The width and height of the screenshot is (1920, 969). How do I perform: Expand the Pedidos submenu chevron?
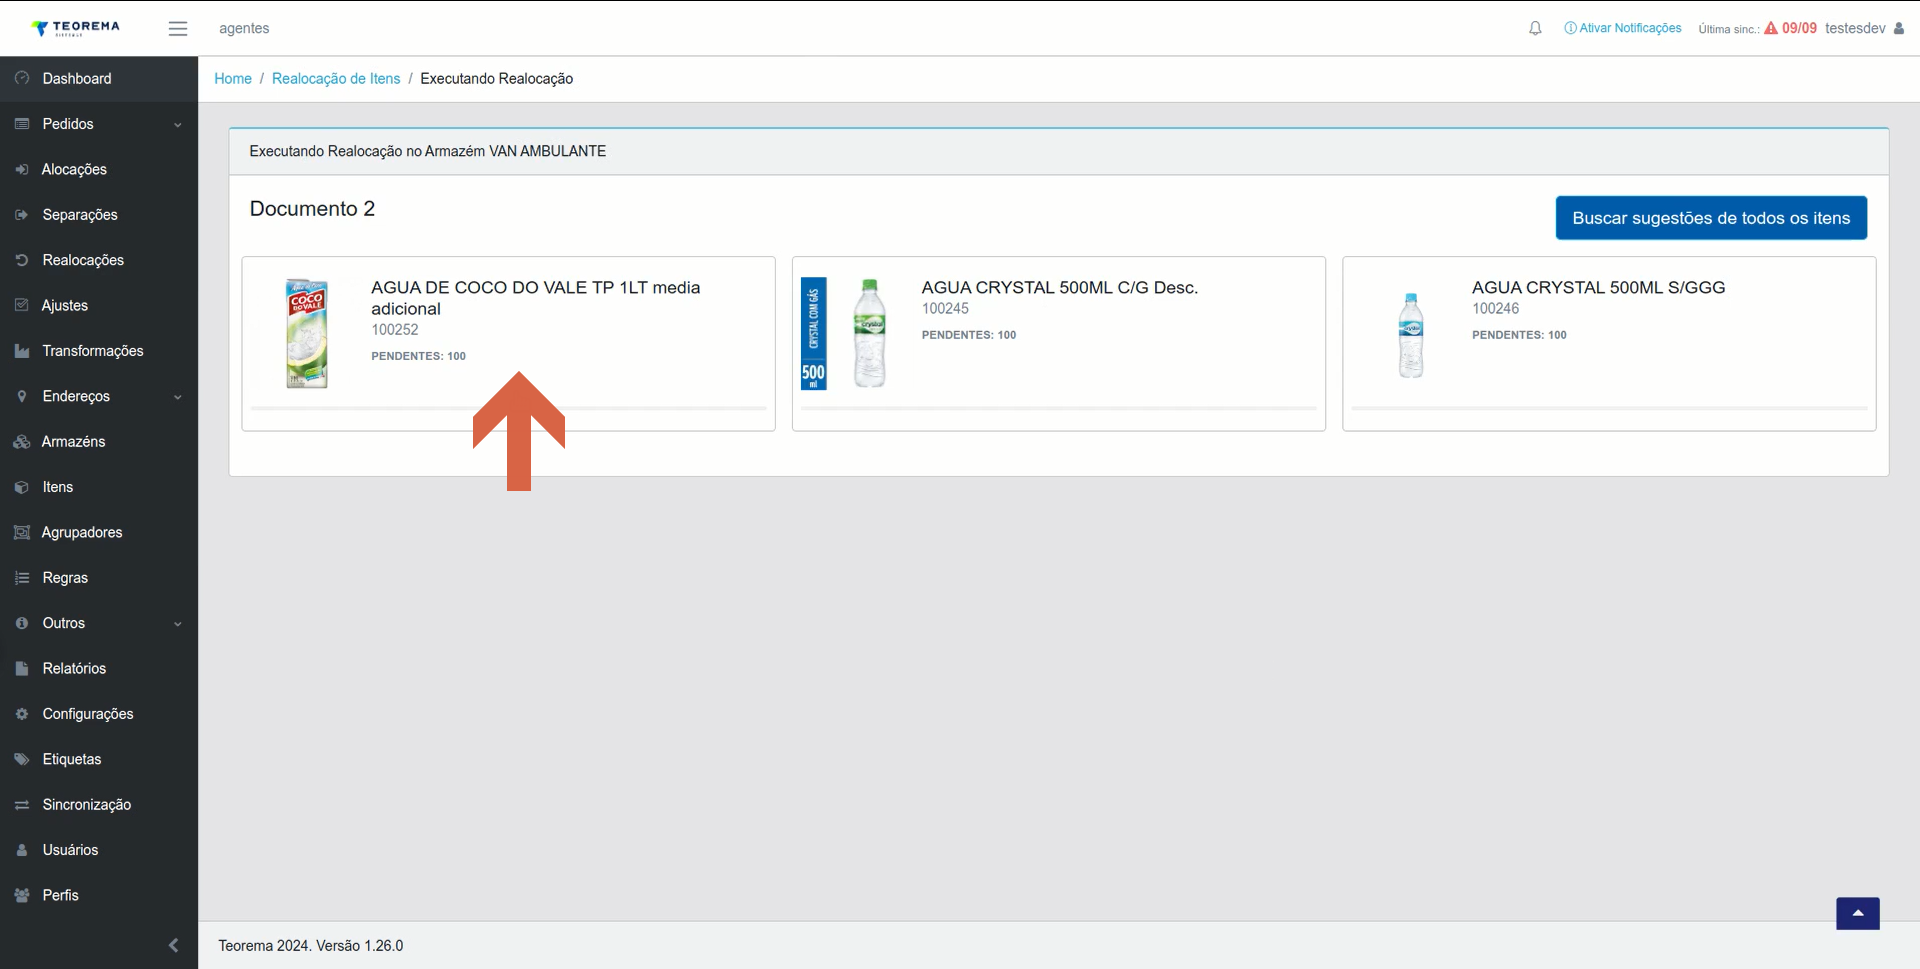click(178, 125)
